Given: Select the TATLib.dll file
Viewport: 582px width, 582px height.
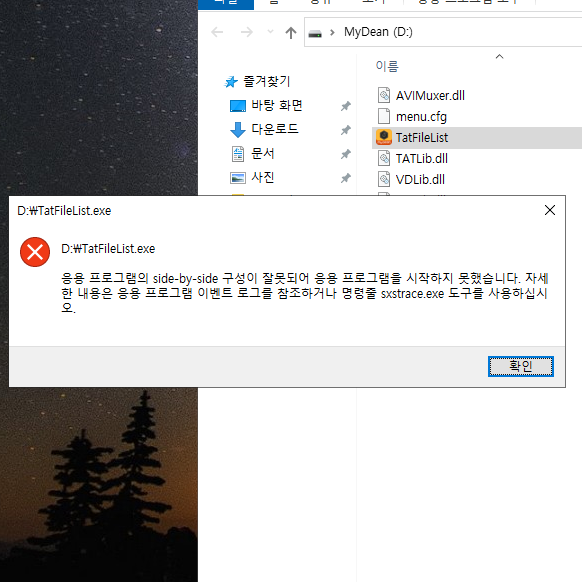Looking at the screenshot, I should click(x=422, y=158).
